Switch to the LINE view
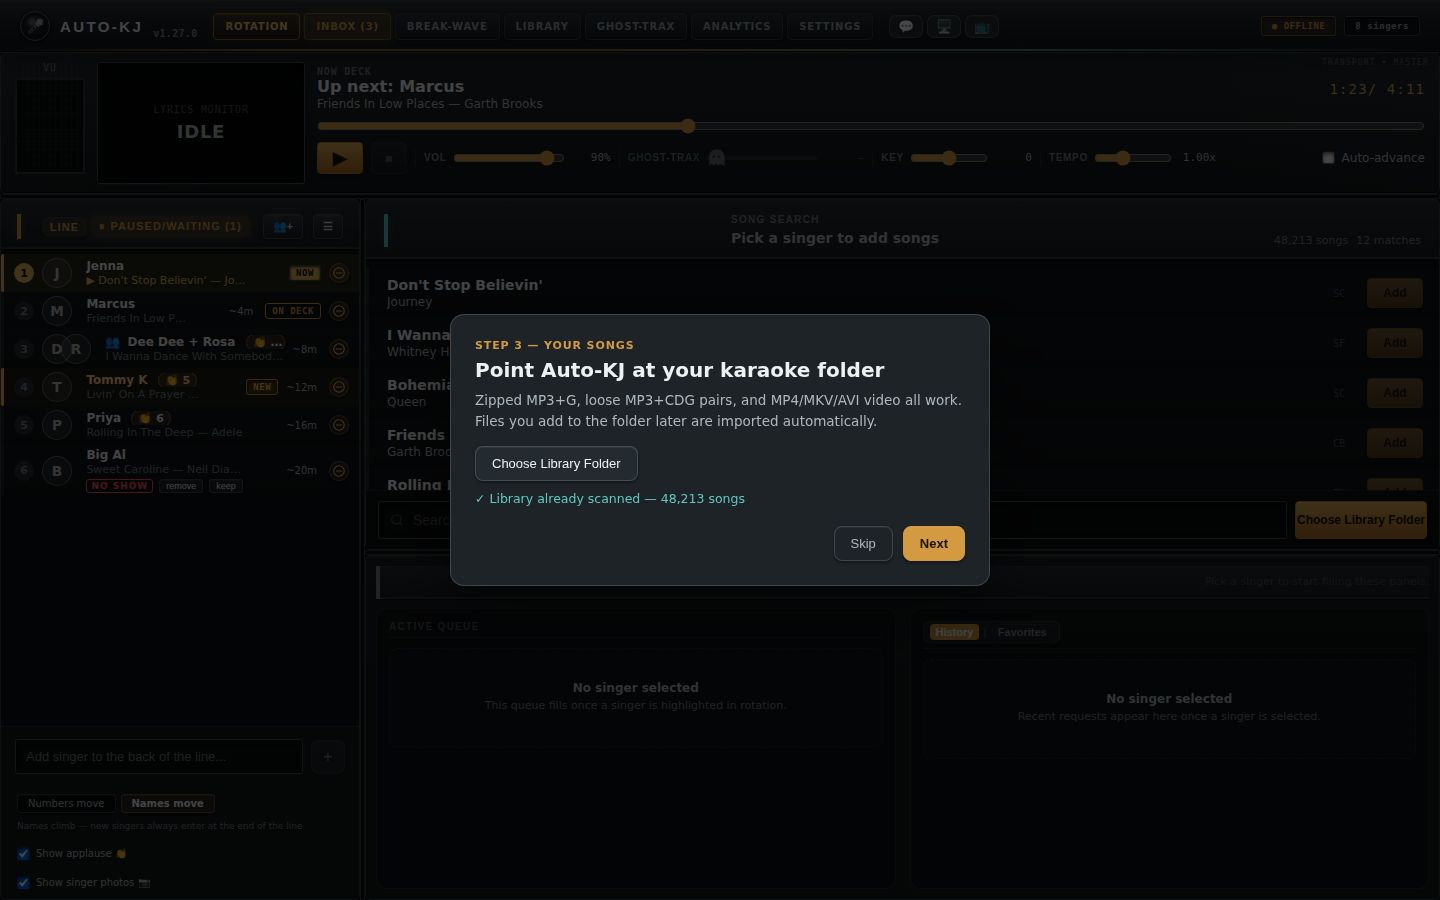Viewport: 1440px width, 900px height. 64,227
